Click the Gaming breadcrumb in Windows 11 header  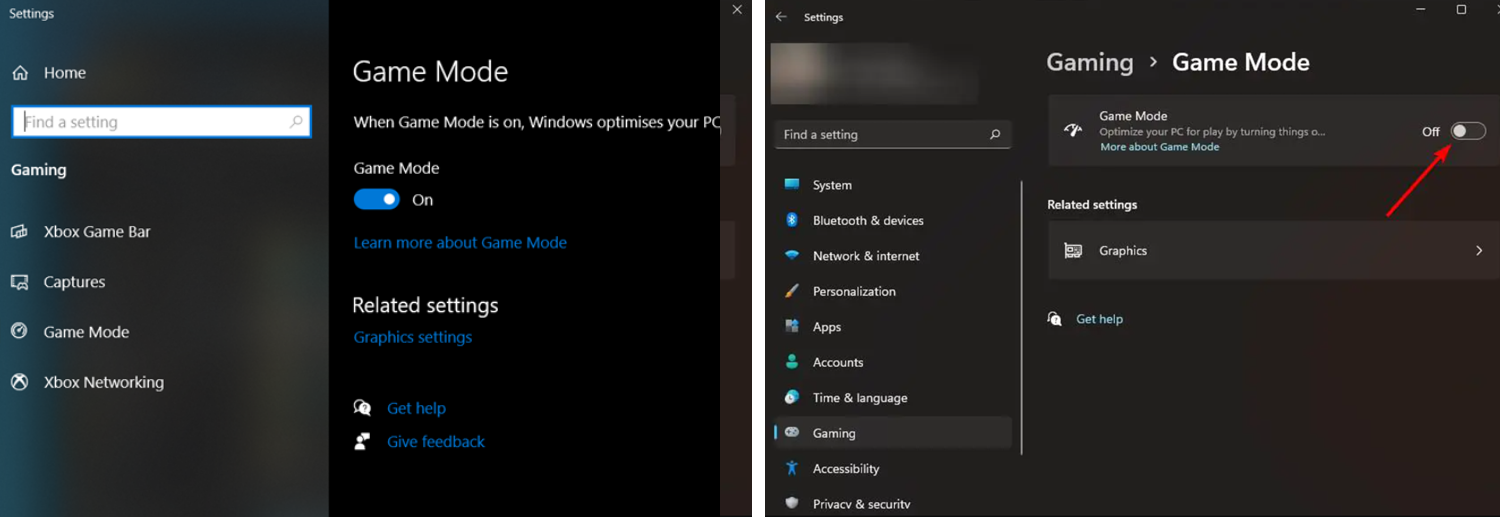point(1090,62)
